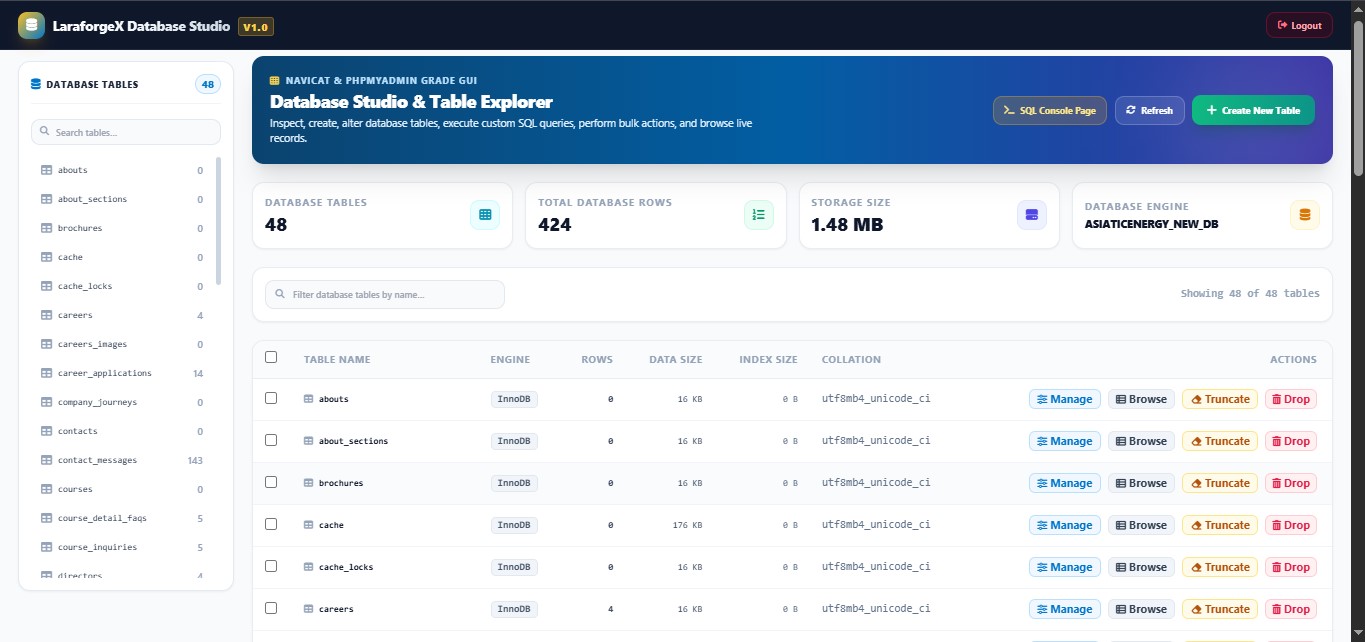Click the 176 KB data size for cache
Image resolution: width=1365 pixels, height=642 pixels.
pos(686,525)
